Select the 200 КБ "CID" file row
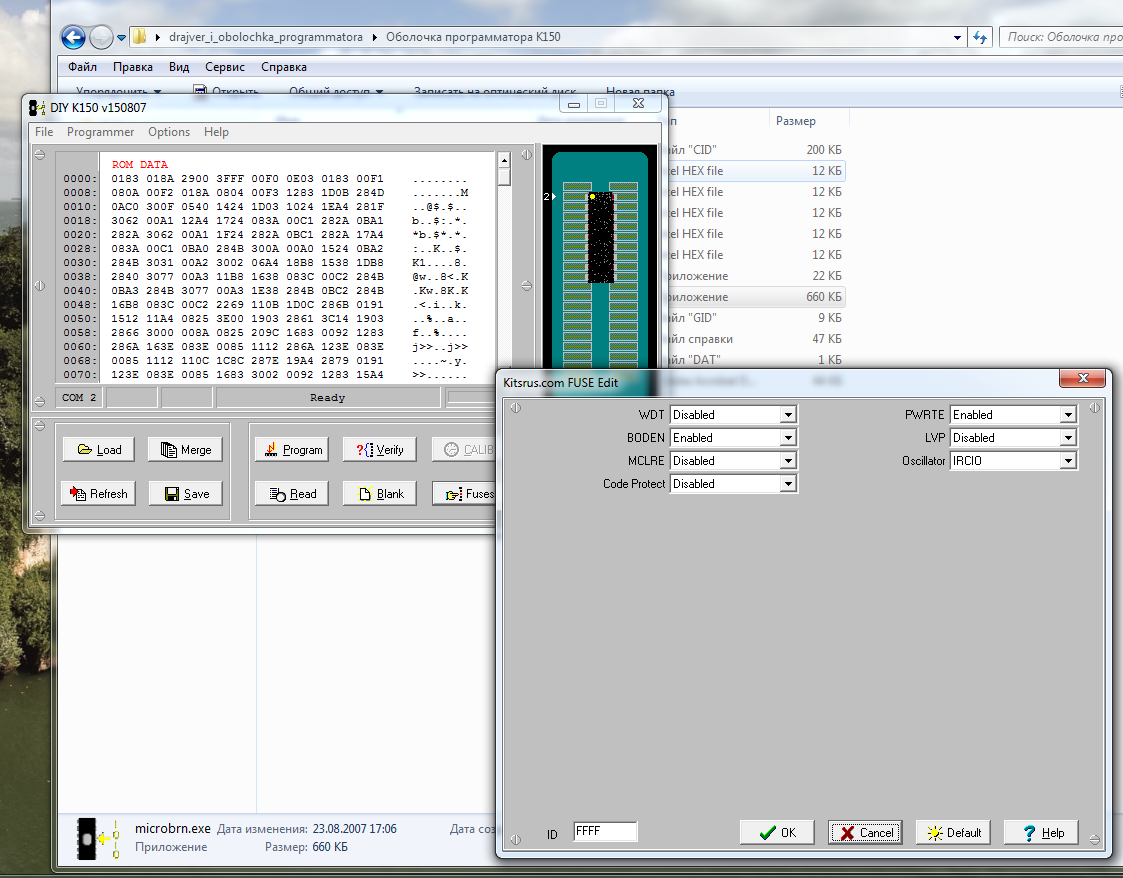Viewport: 1123px width, 878px height. pyautogui.click(x=756, y=150)
